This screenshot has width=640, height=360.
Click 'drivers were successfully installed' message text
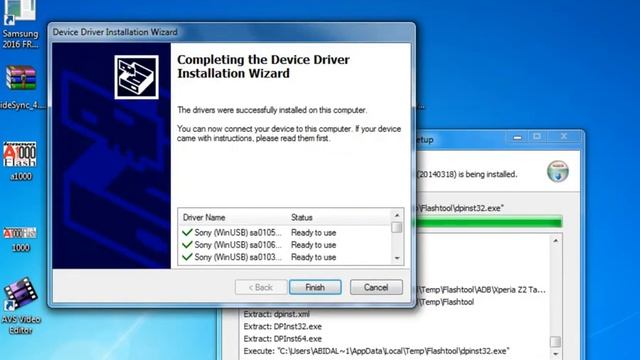(272, 110)
